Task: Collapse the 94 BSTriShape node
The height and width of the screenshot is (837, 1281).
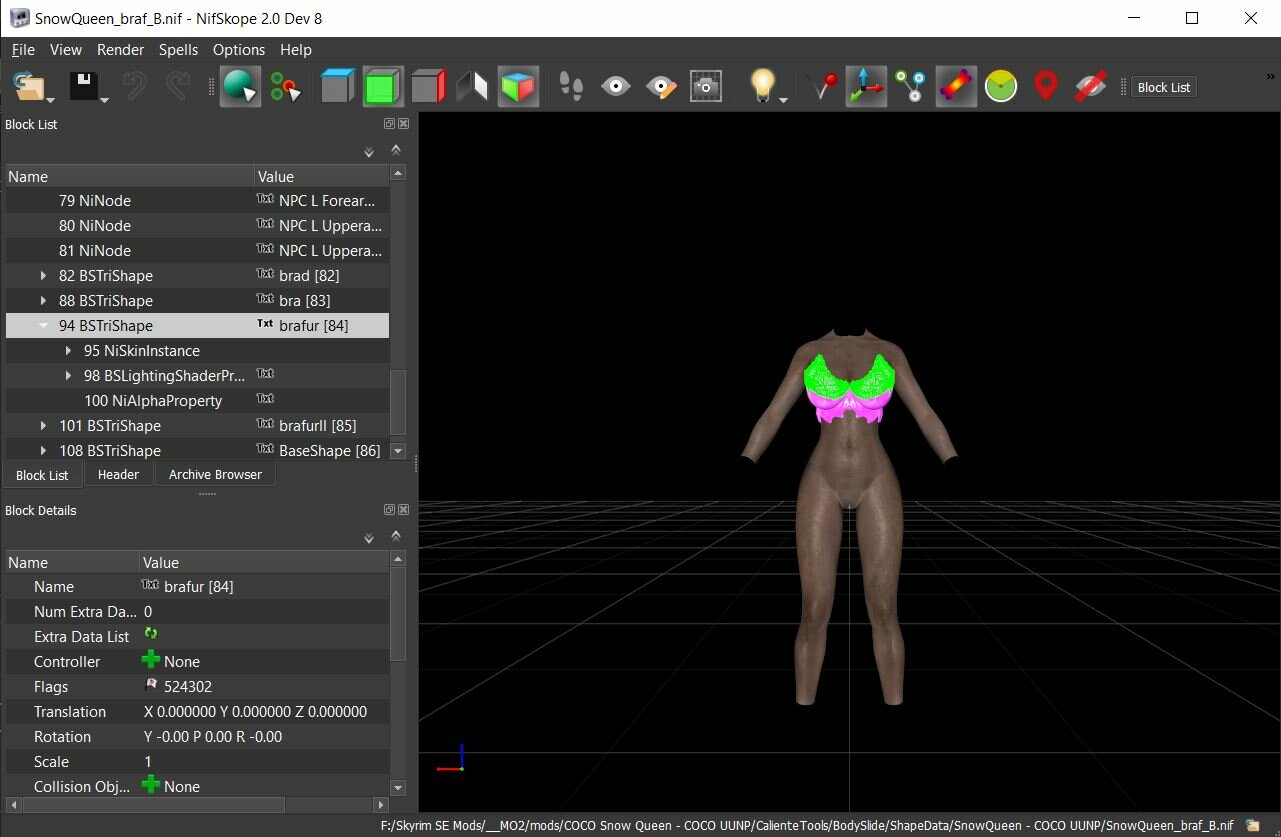Action: click(x=43, y=325)
